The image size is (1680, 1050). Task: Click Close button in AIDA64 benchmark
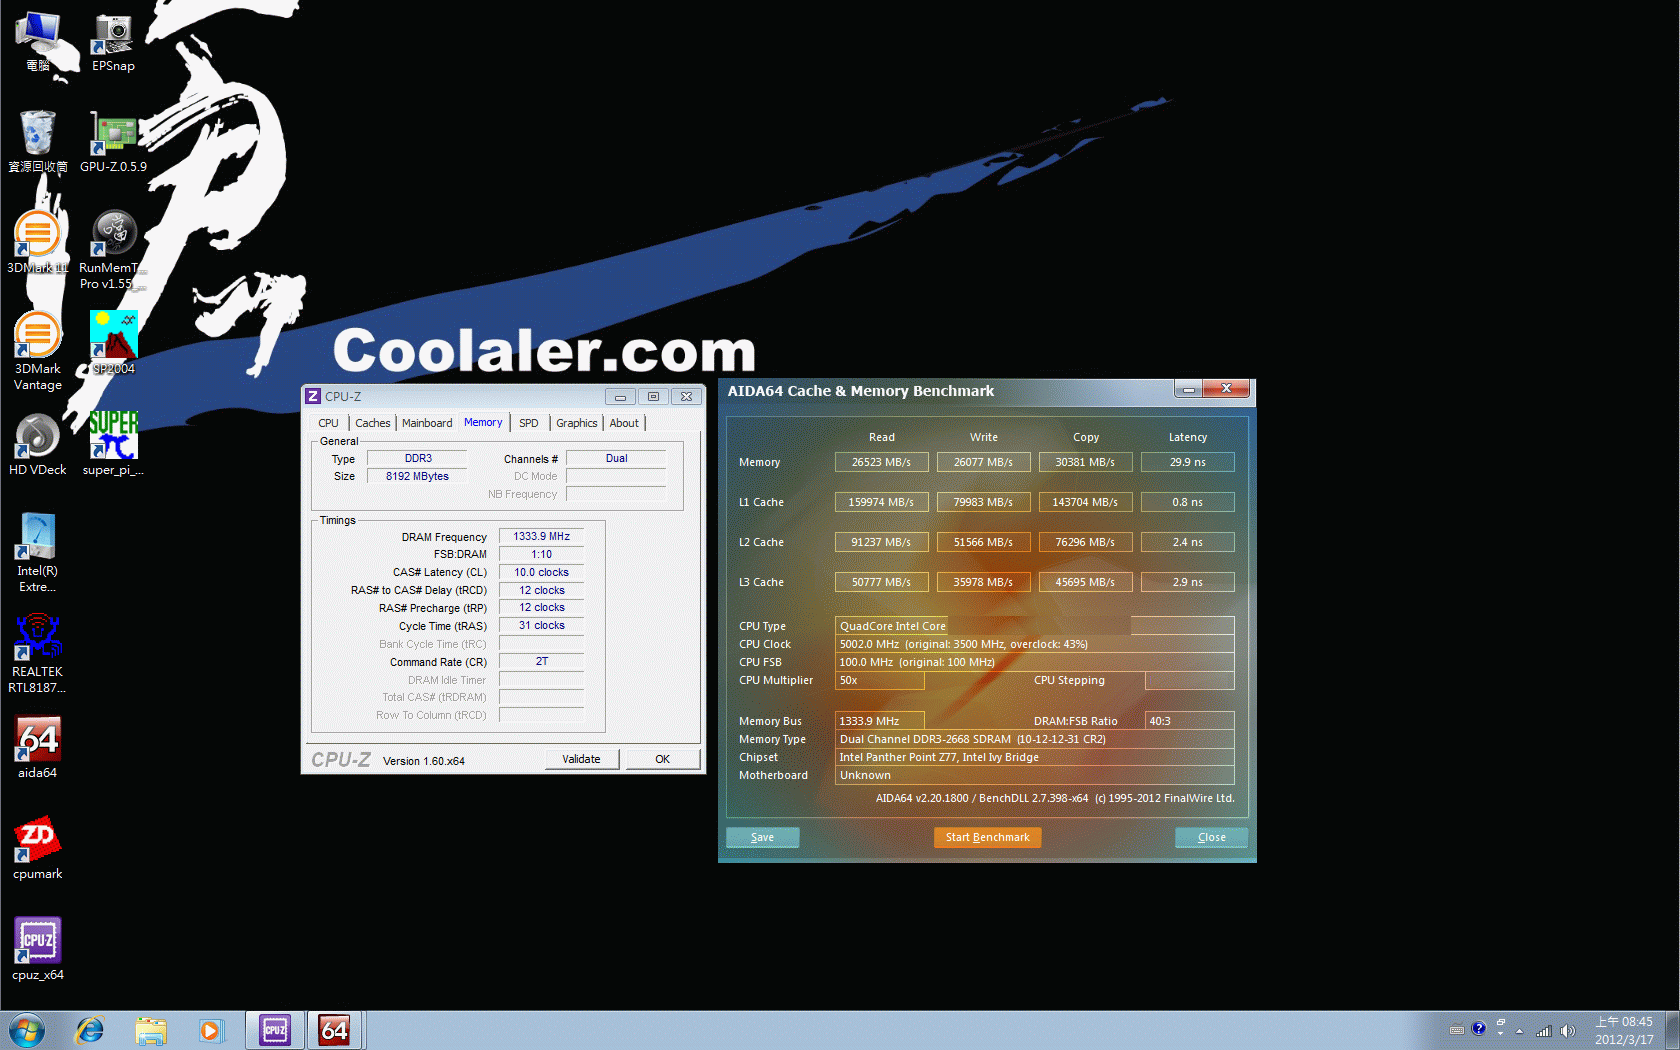[1211, 837]
